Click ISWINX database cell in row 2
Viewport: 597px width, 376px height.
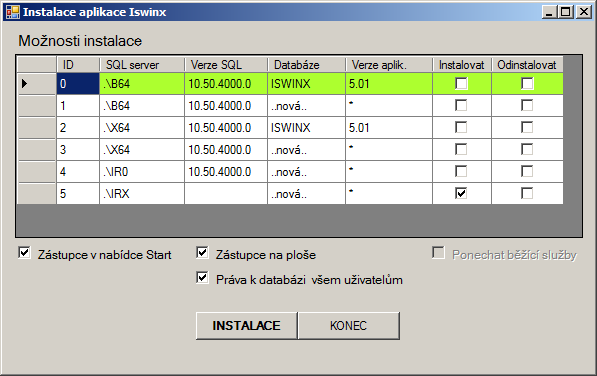coord(306,127)
